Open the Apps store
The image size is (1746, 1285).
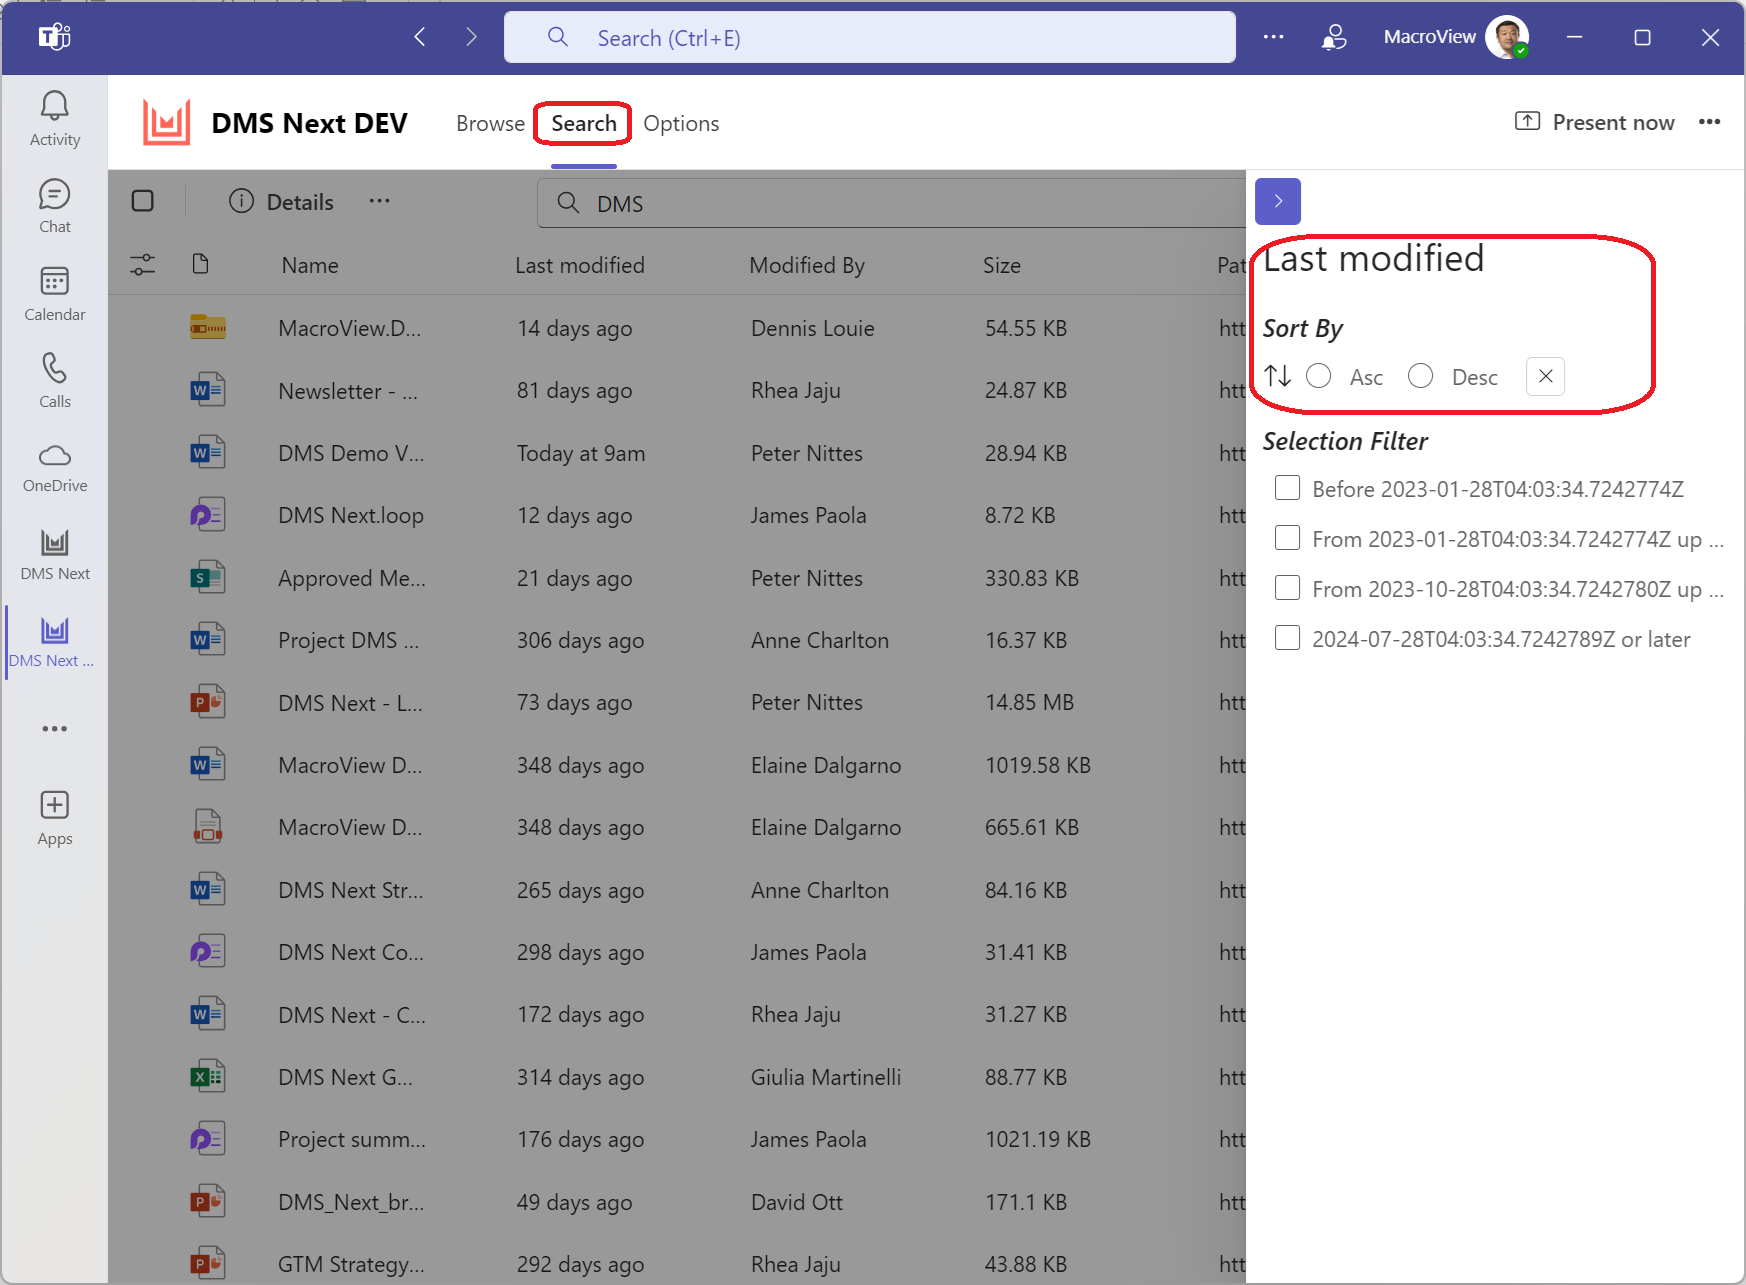[55, 818]
